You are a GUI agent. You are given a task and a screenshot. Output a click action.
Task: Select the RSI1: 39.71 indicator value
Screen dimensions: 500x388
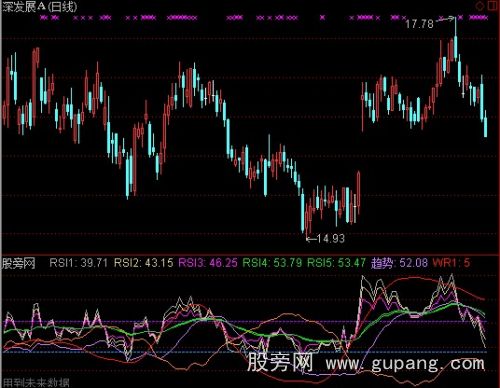78,263
